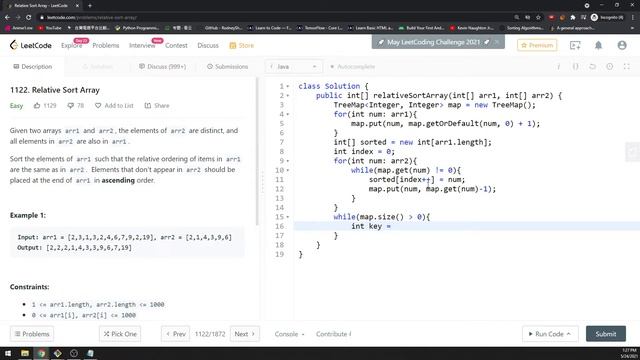Screen dimensions: 640x360
Task: Click Pick One random problem button
Action: coord(120,334)
